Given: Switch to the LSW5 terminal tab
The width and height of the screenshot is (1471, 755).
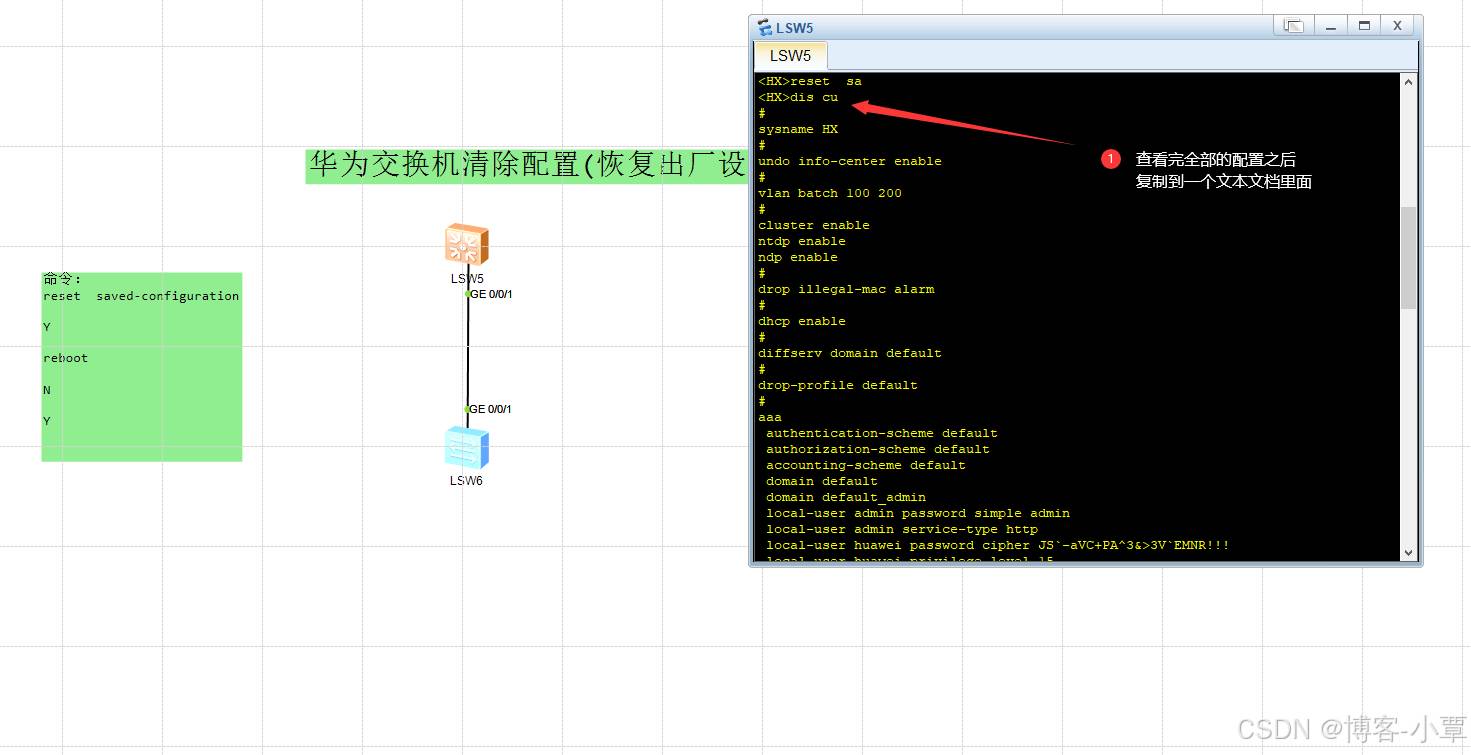Looking at the screenshot, I should click(790, 55).
